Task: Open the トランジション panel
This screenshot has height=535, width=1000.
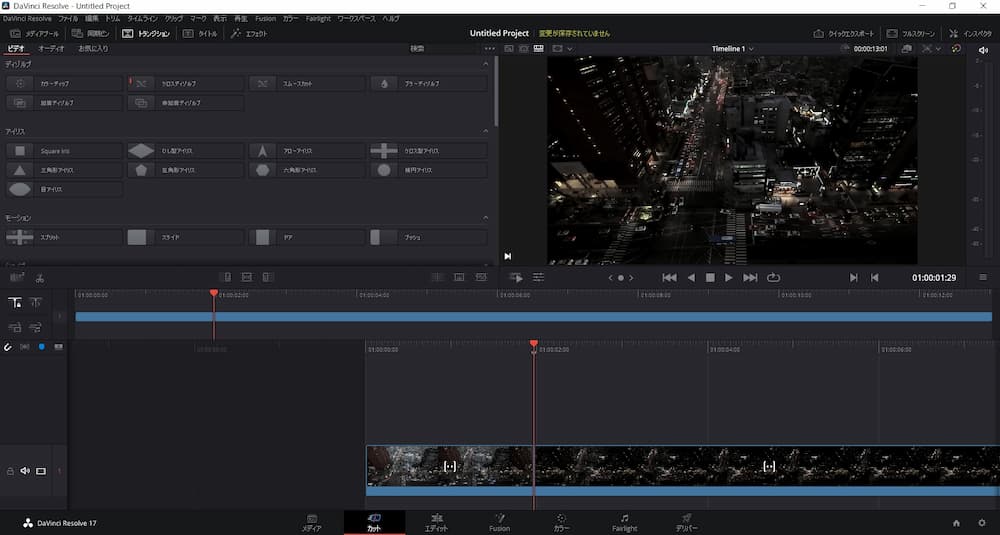Action: (x=146, y=34)
